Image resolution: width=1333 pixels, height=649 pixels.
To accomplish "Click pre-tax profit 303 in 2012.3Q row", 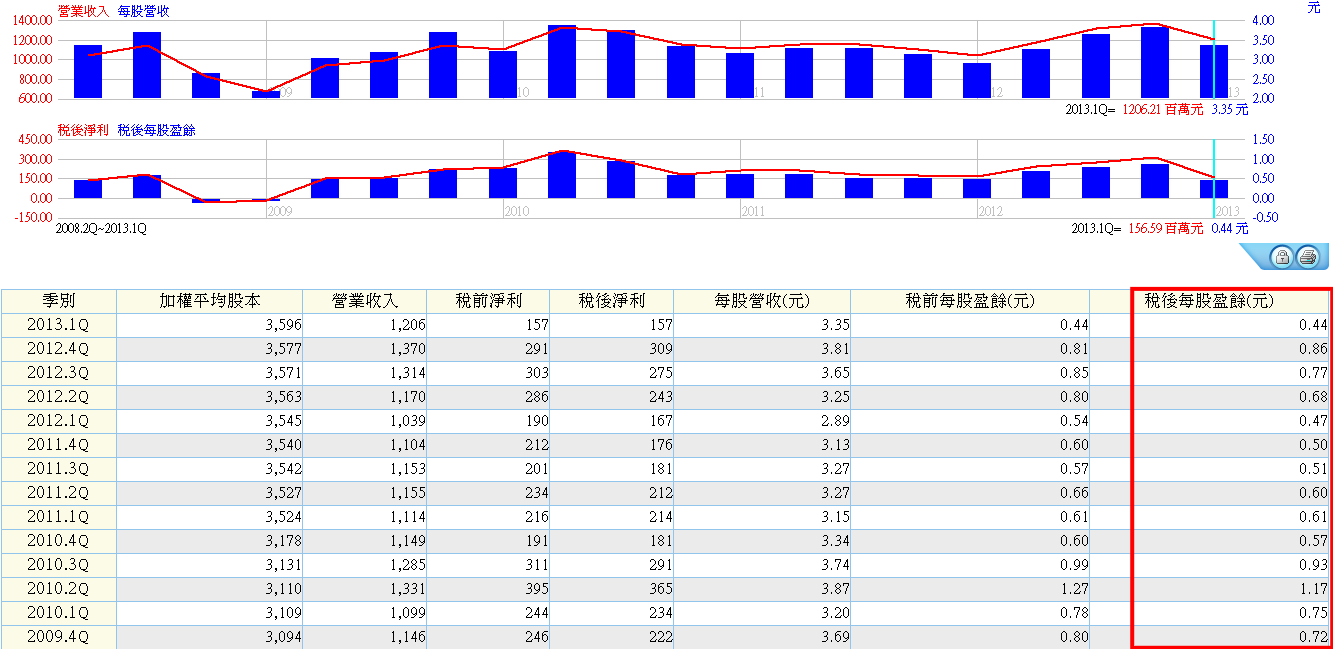I will click(x=535, y=373).
